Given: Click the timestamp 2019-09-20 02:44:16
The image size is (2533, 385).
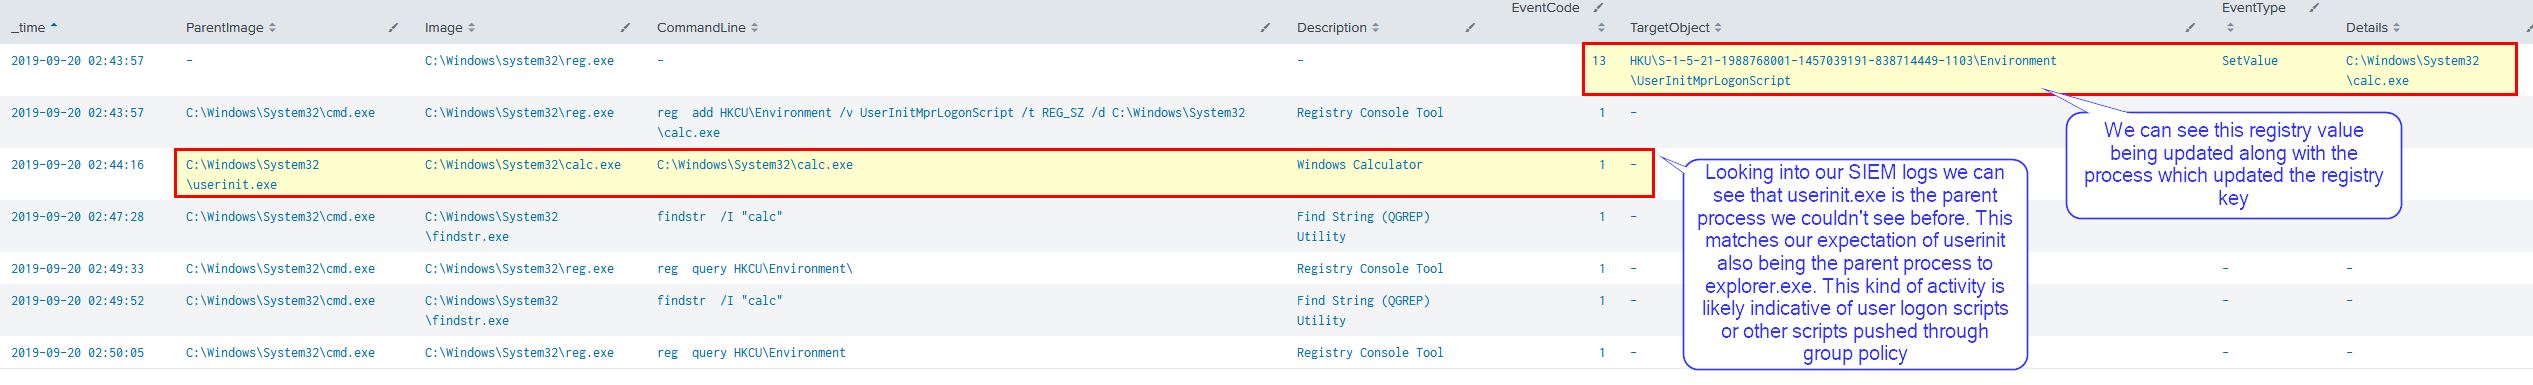Looking at the screenshot, I should point(77,165).
